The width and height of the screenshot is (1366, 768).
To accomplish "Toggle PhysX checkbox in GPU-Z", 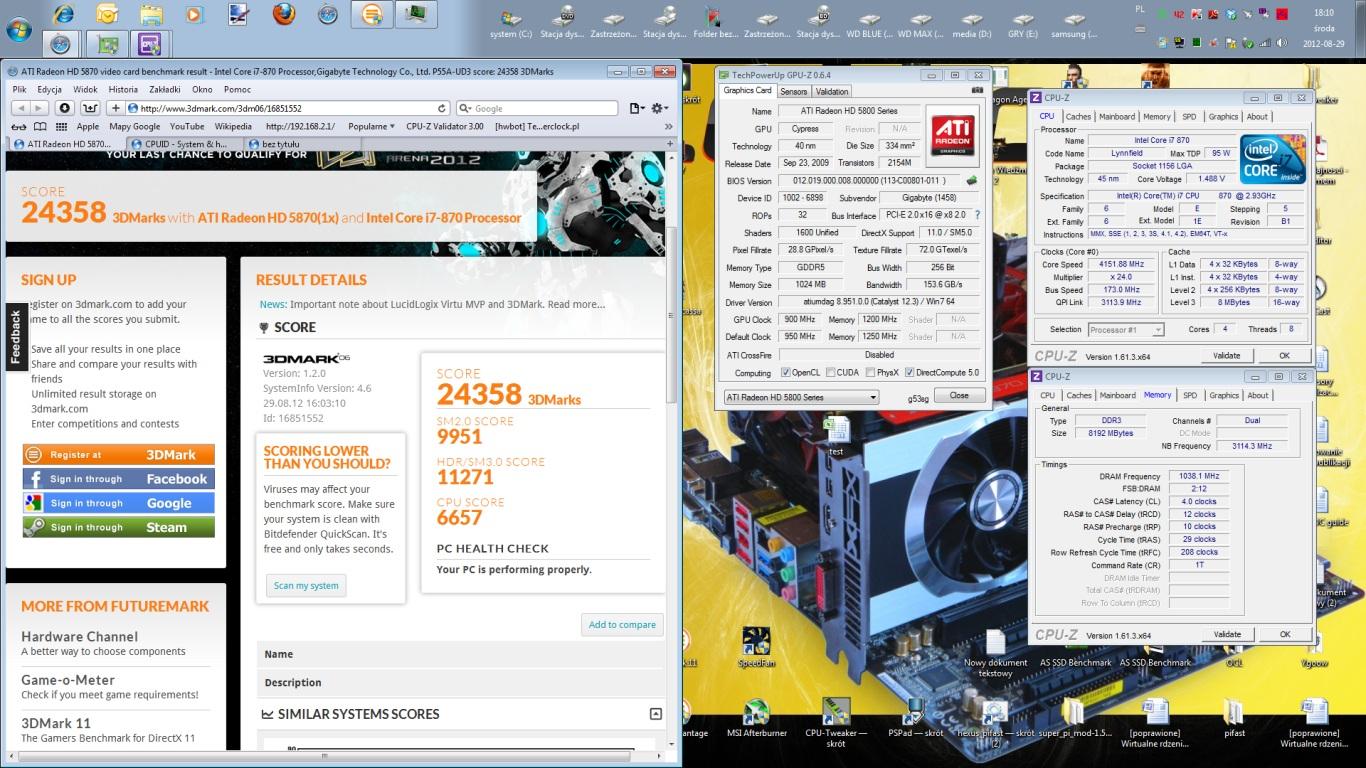I will click(x=868, y=373).
